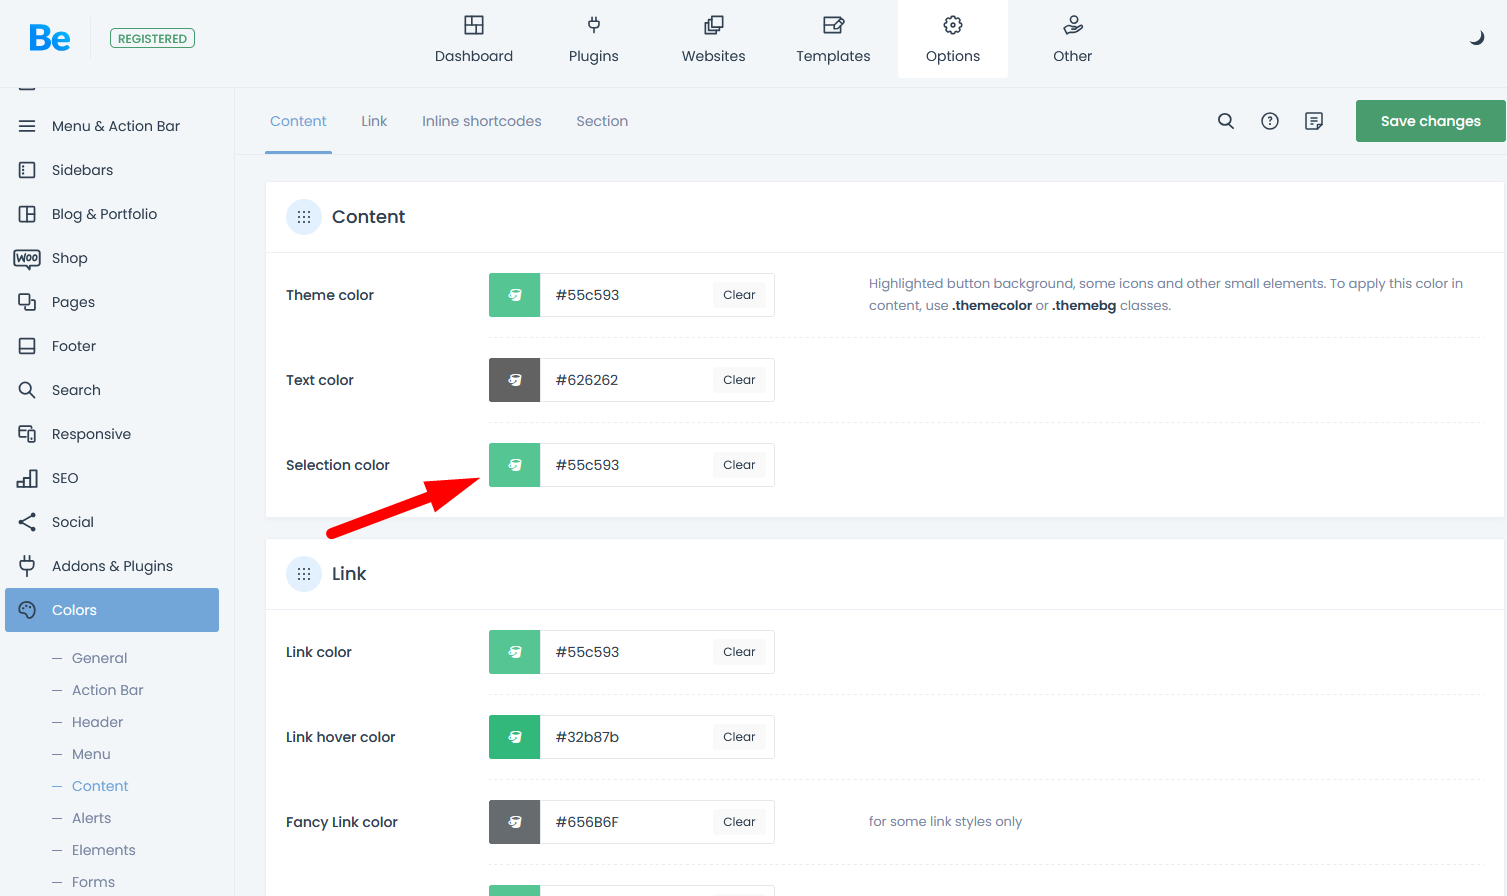The image size is (1507, 896).
Task: Open the Shop settings
Action: [x=112, y=258]
